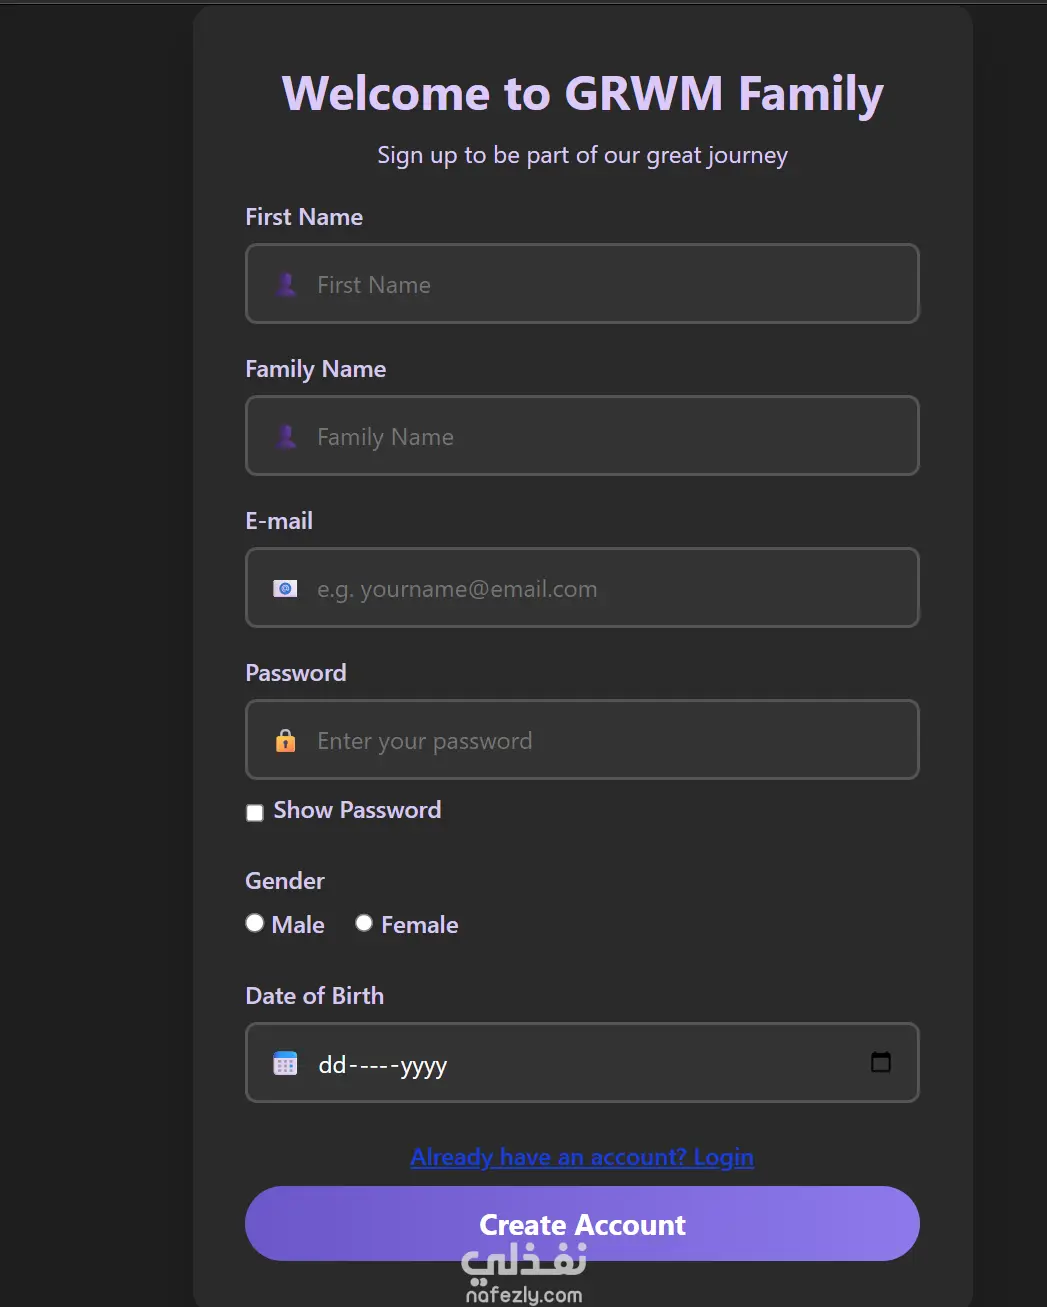Screen dimensions: 1047x1307
Task: Click the user icon in Family Name field
Action: 286,437
